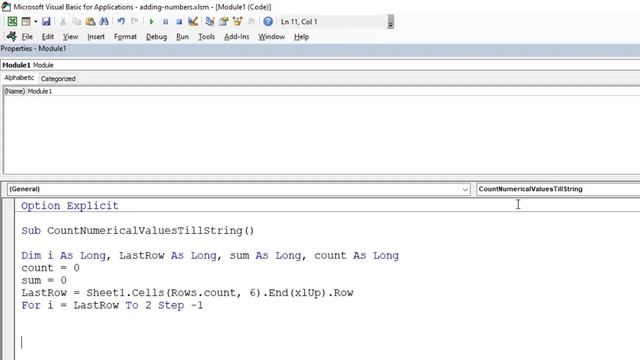Click the VBA module icon beside File menu
The width and height of the screenshot is (640, 360).
11,36
